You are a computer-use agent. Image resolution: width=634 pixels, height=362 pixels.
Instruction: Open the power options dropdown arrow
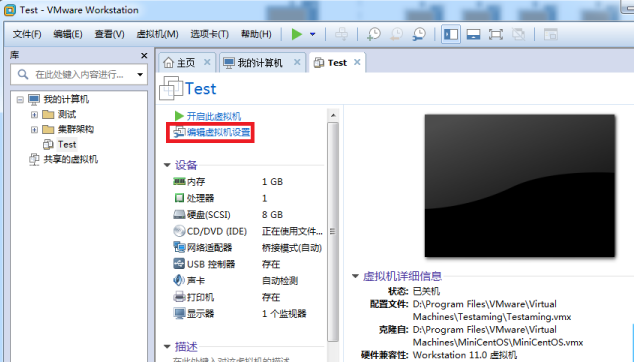pos(313,34)
